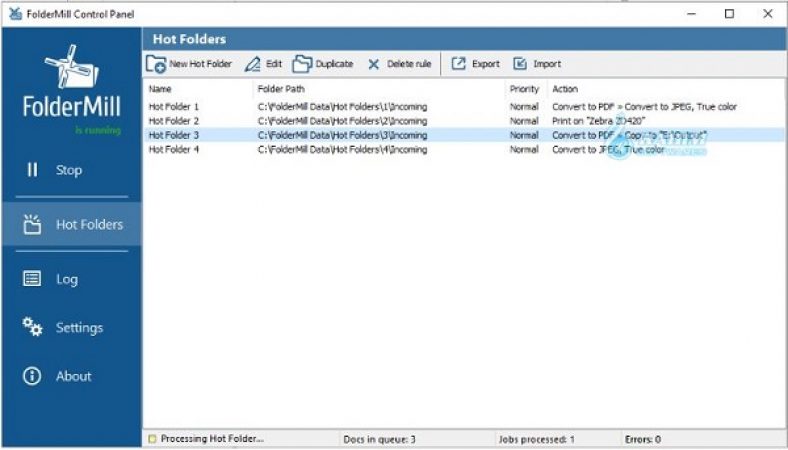Click the Hot Folders panel heading

click(189, 39)
